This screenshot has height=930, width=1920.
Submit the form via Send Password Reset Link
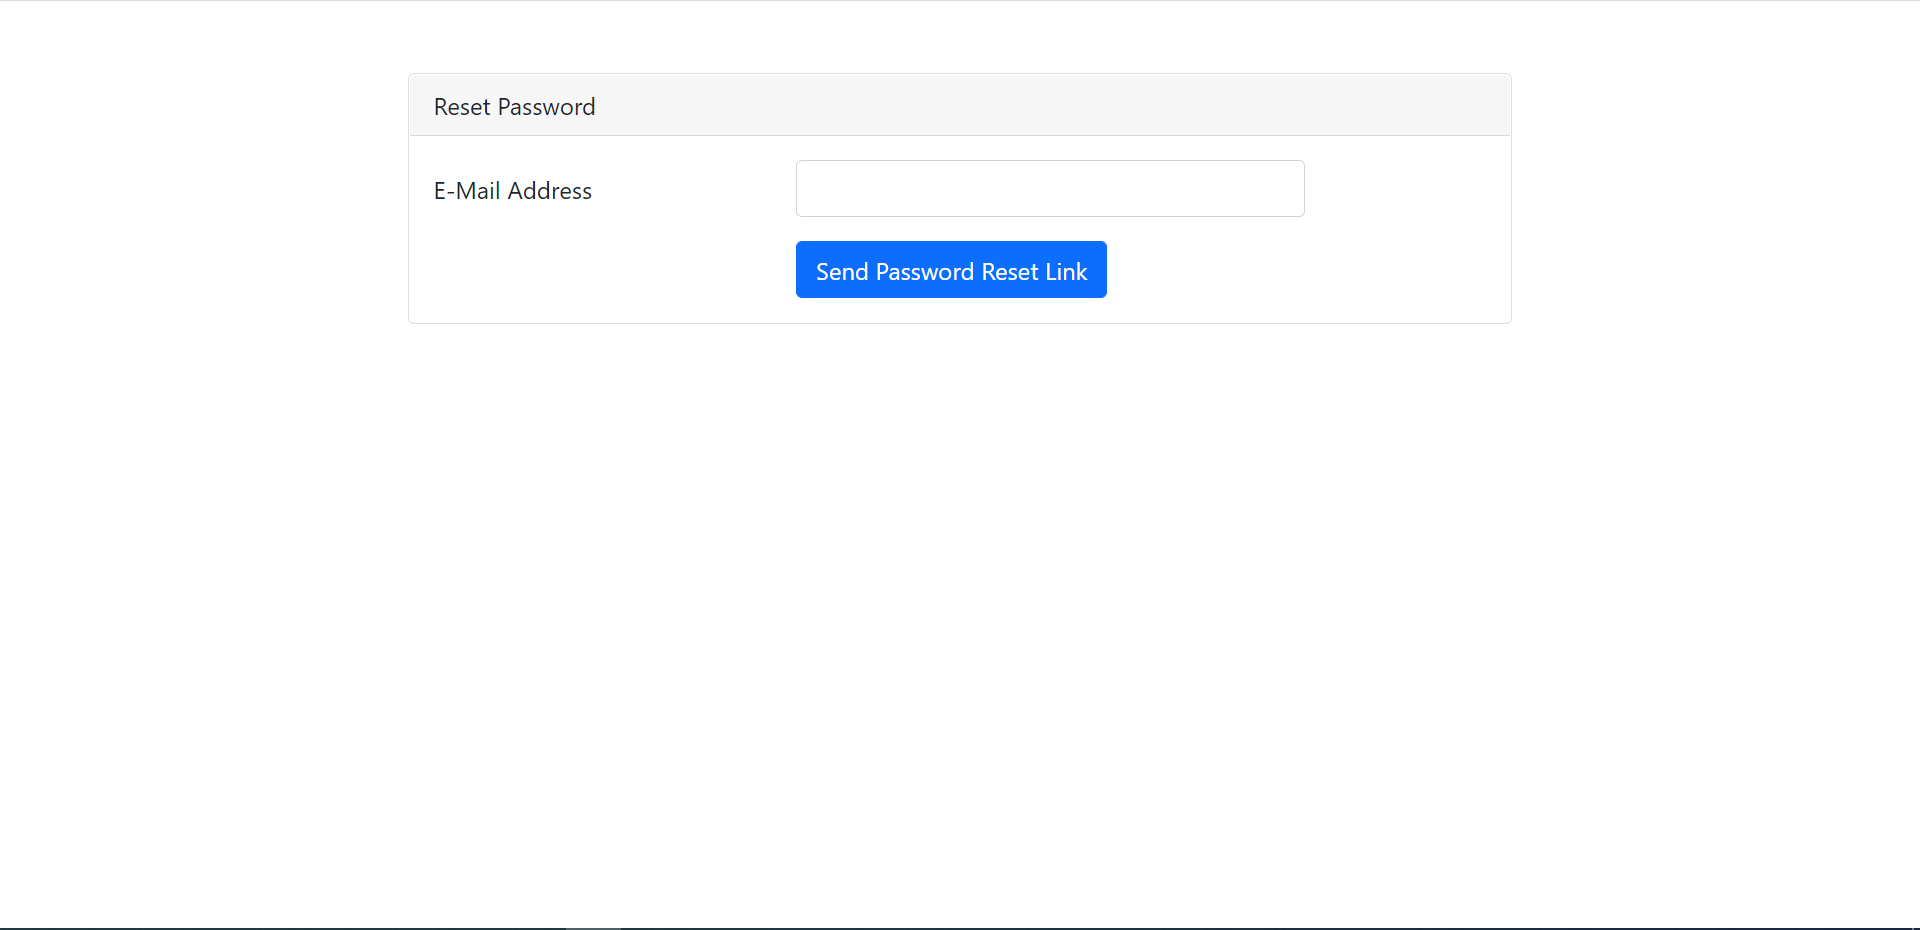coord(950,269)
